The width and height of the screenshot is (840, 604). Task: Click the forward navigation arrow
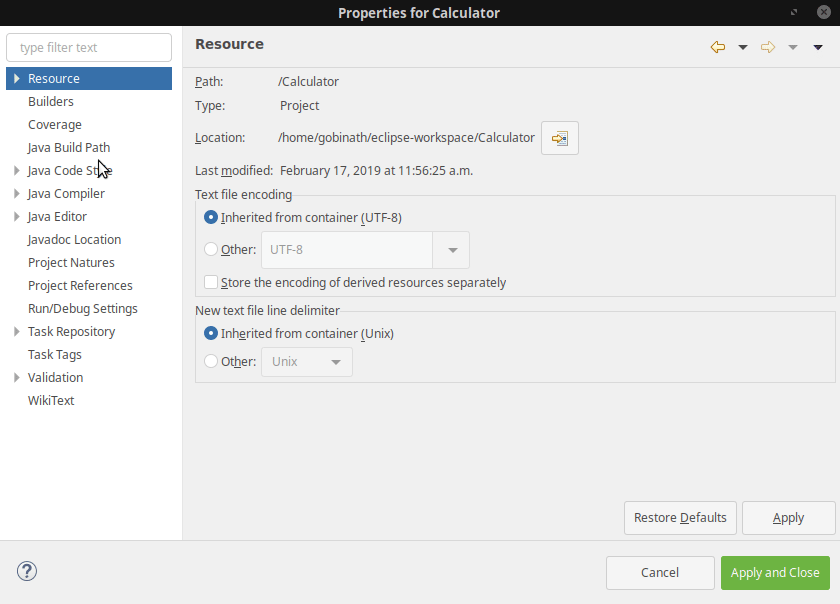click(768, 47)
